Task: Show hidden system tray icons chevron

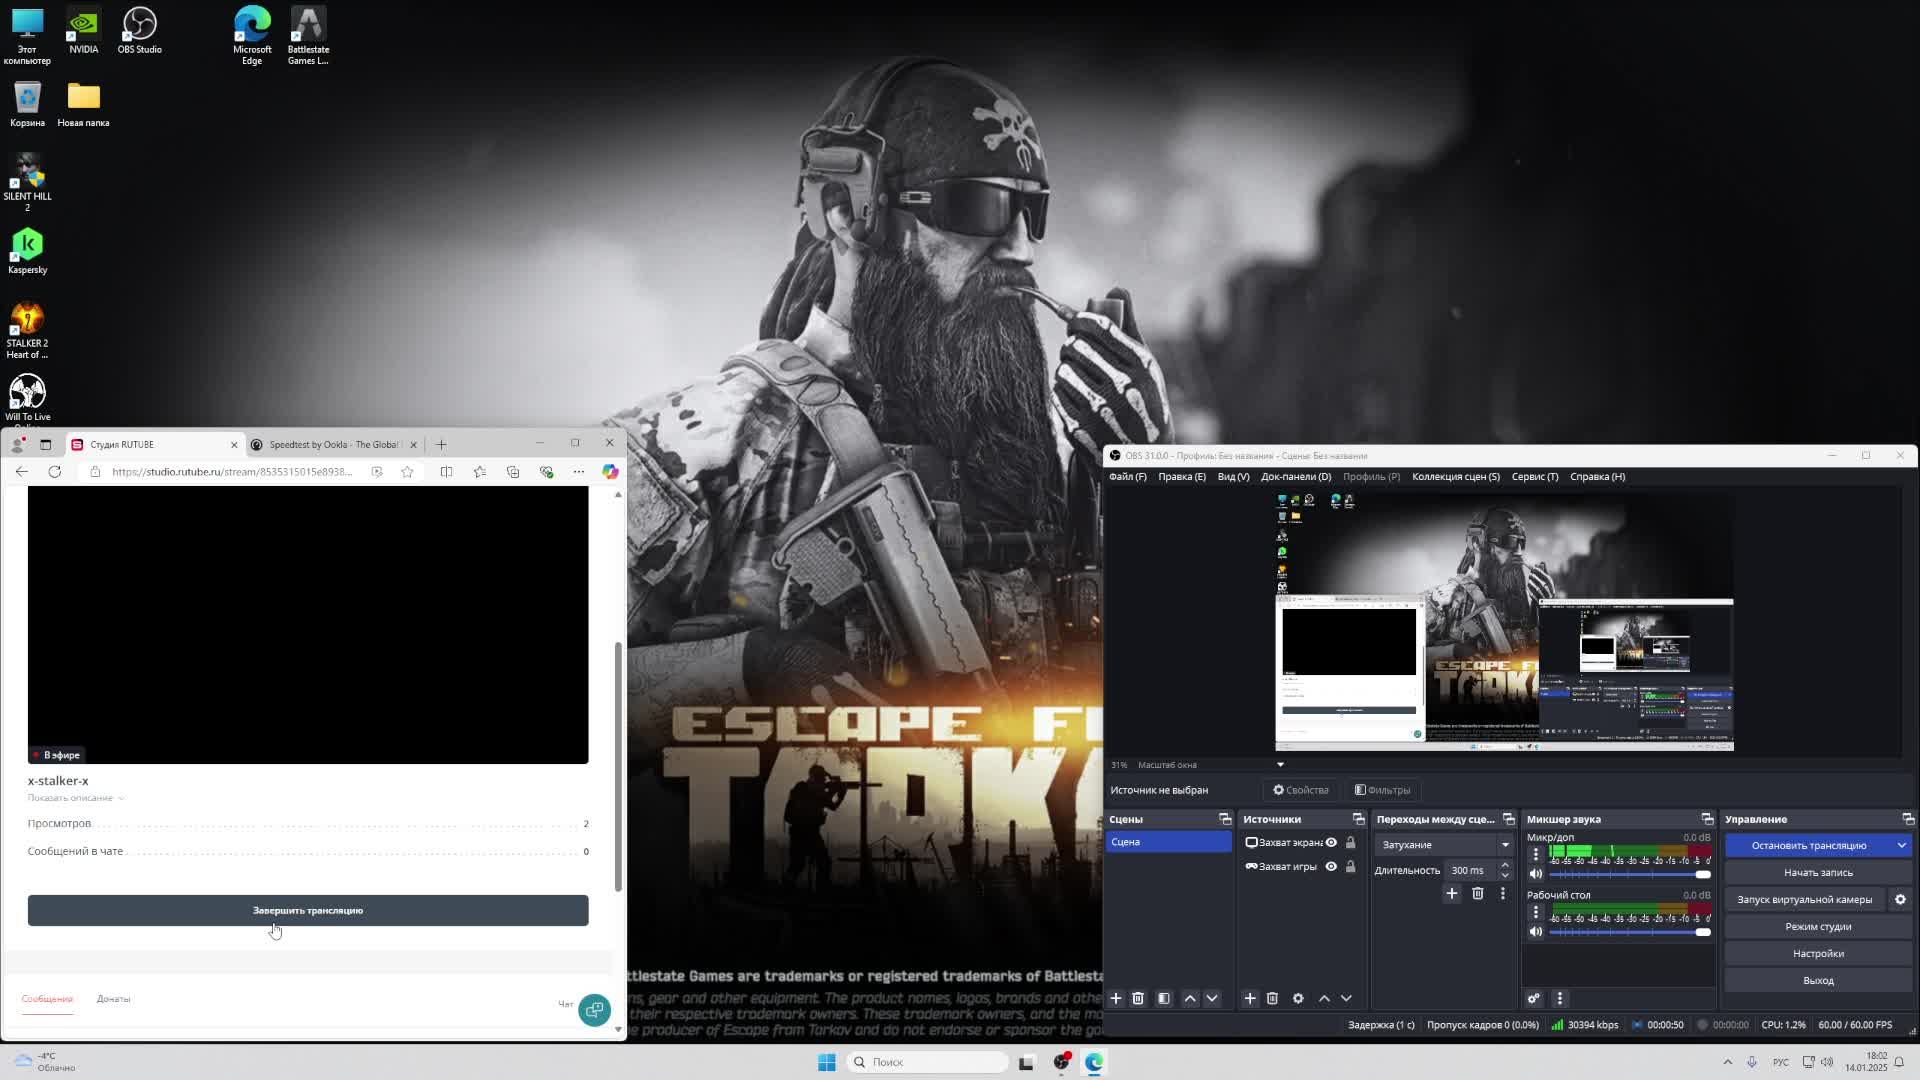Action: pos(1727,1062)
